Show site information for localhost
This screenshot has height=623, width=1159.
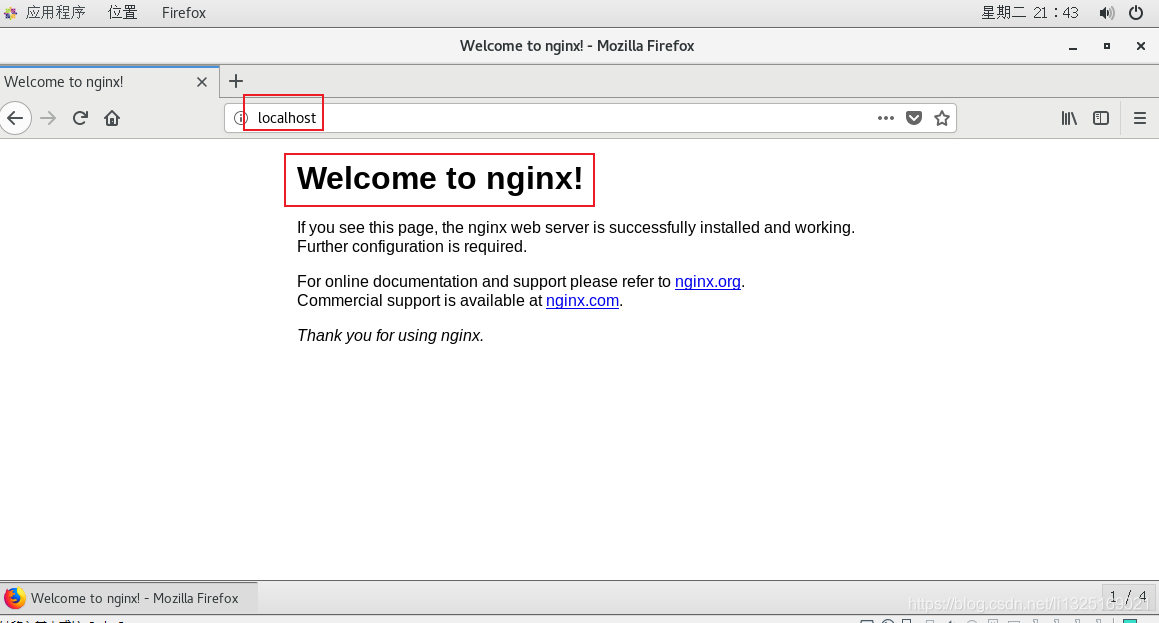(240, 118)
